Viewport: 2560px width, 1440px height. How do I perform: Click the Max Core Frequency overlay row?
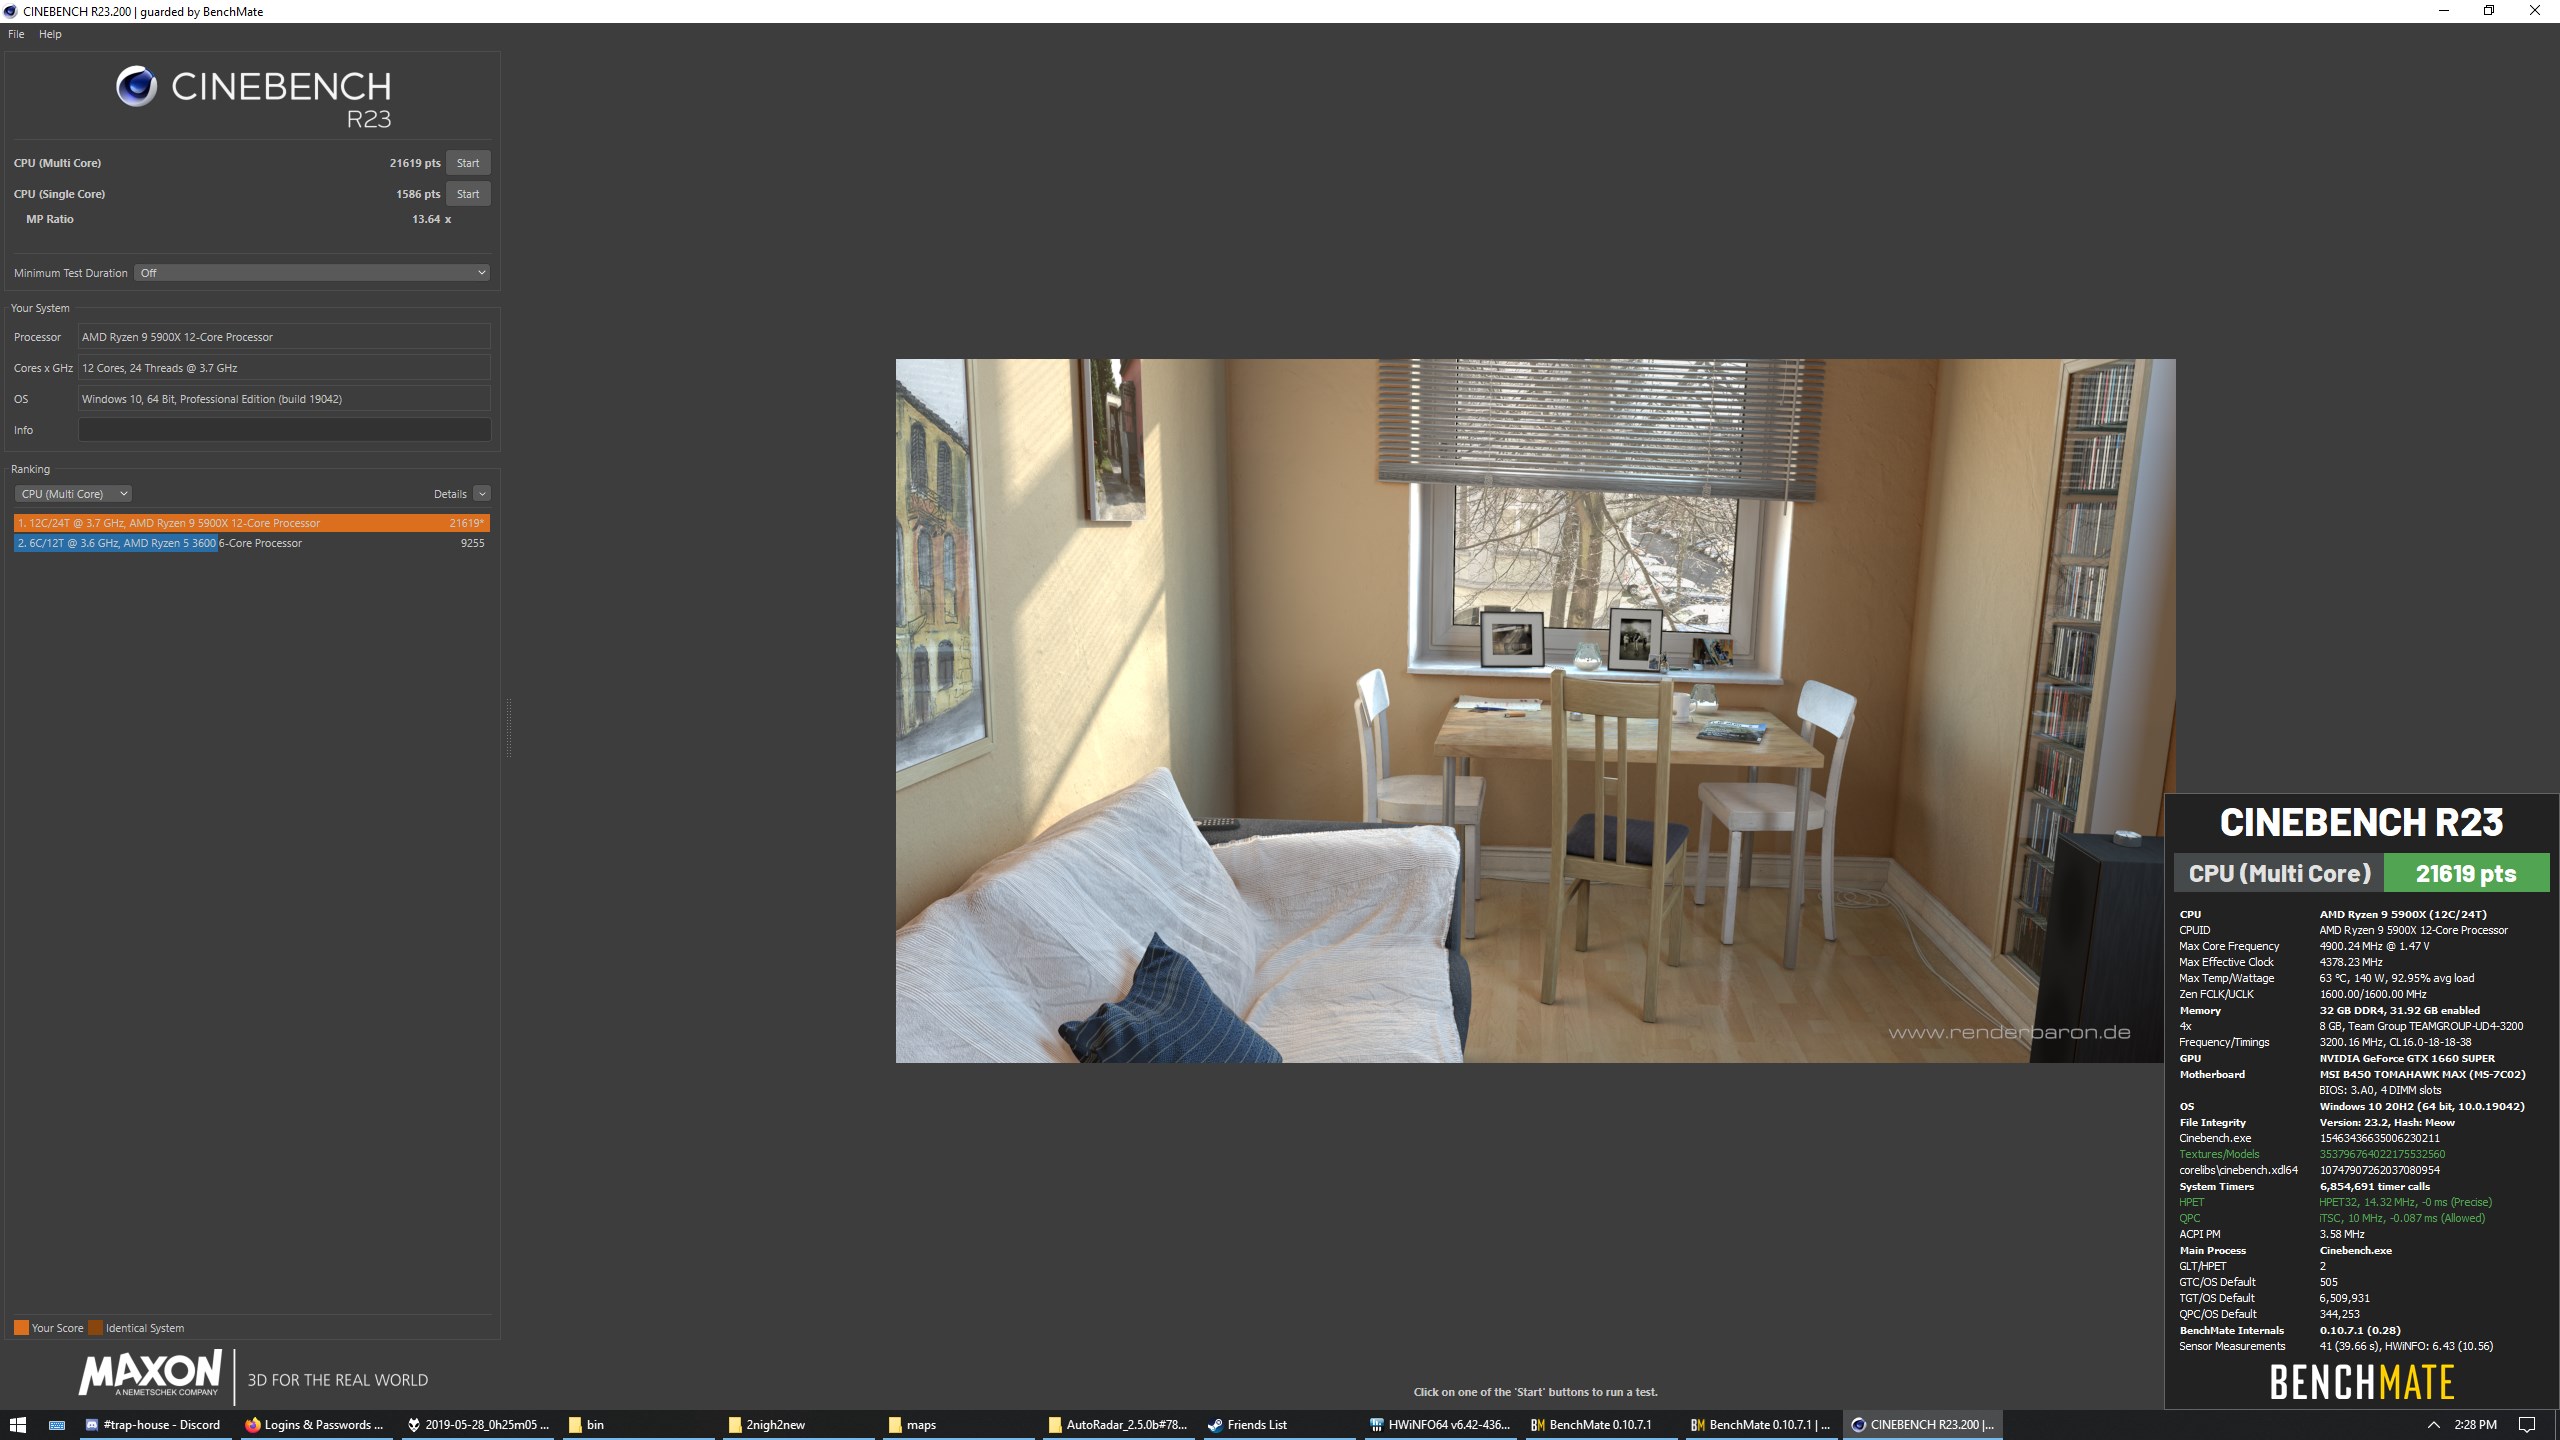click(x=2362, y=946)
